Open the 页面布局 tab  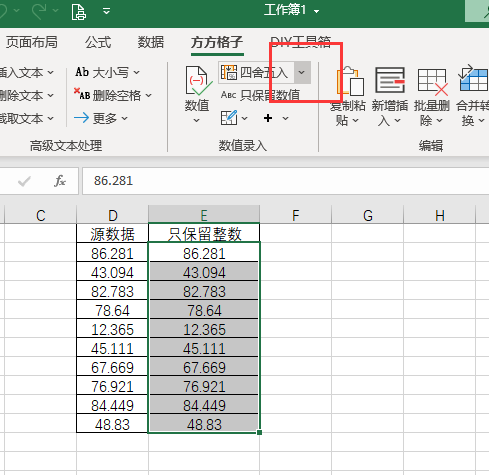32,43
